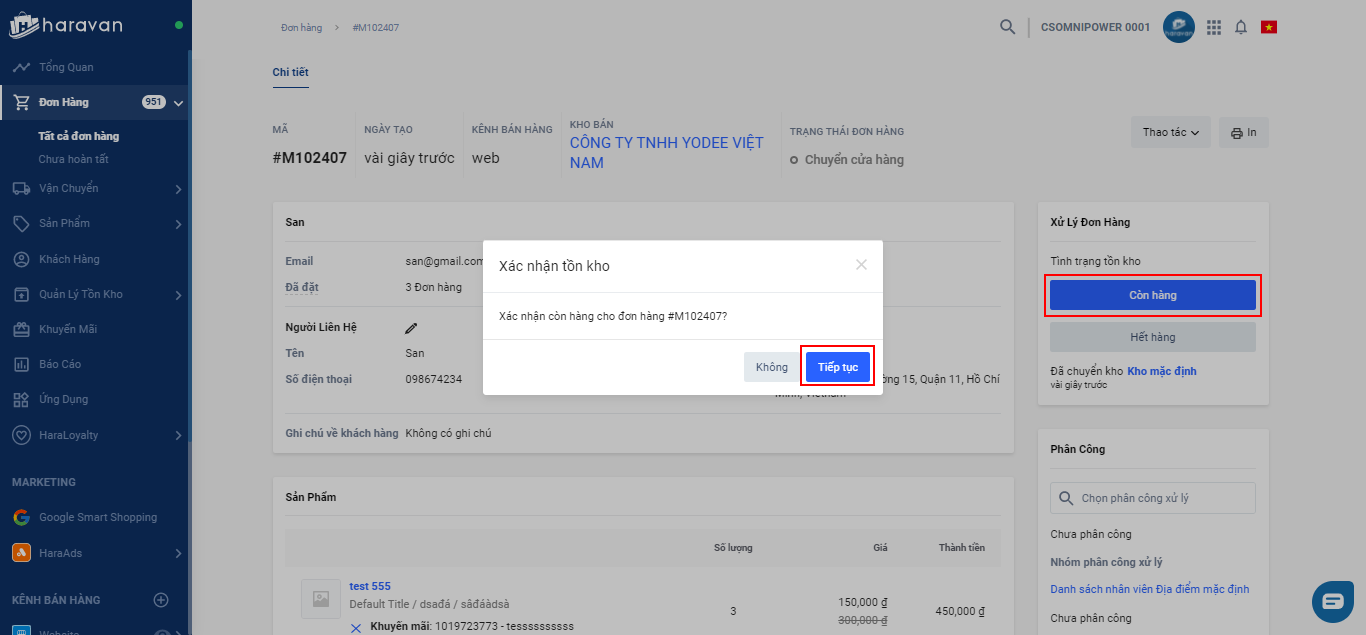Edit Người Liên Hệ pencil icon
Screen dimensions: 1366x635
coord(411,328)
